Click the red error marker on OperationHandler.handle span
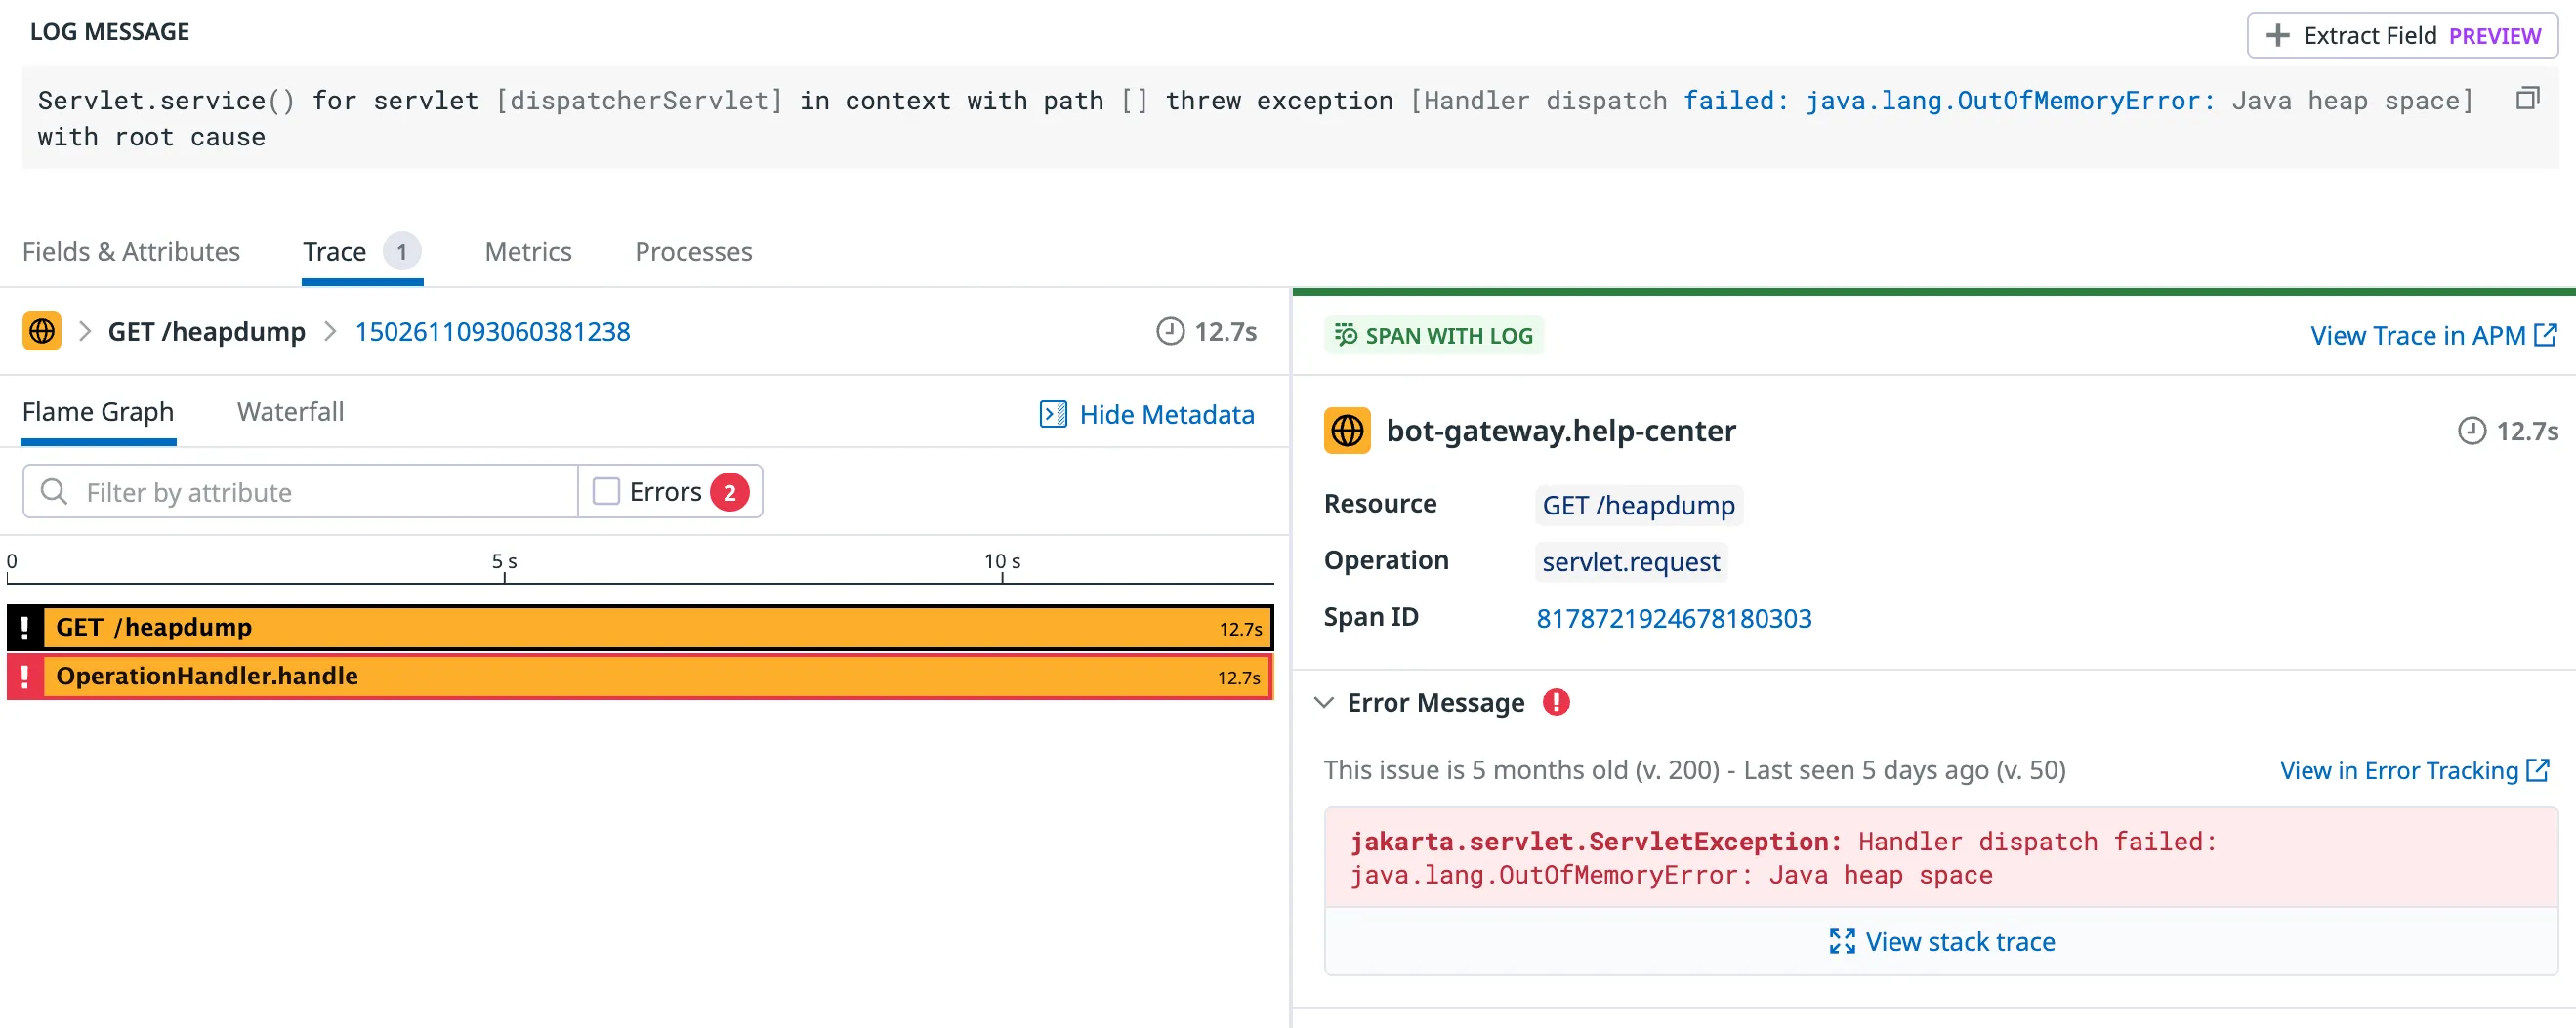Viewport: 2576px width, 1028px height. pyautogui.click(x=24, y=676)
